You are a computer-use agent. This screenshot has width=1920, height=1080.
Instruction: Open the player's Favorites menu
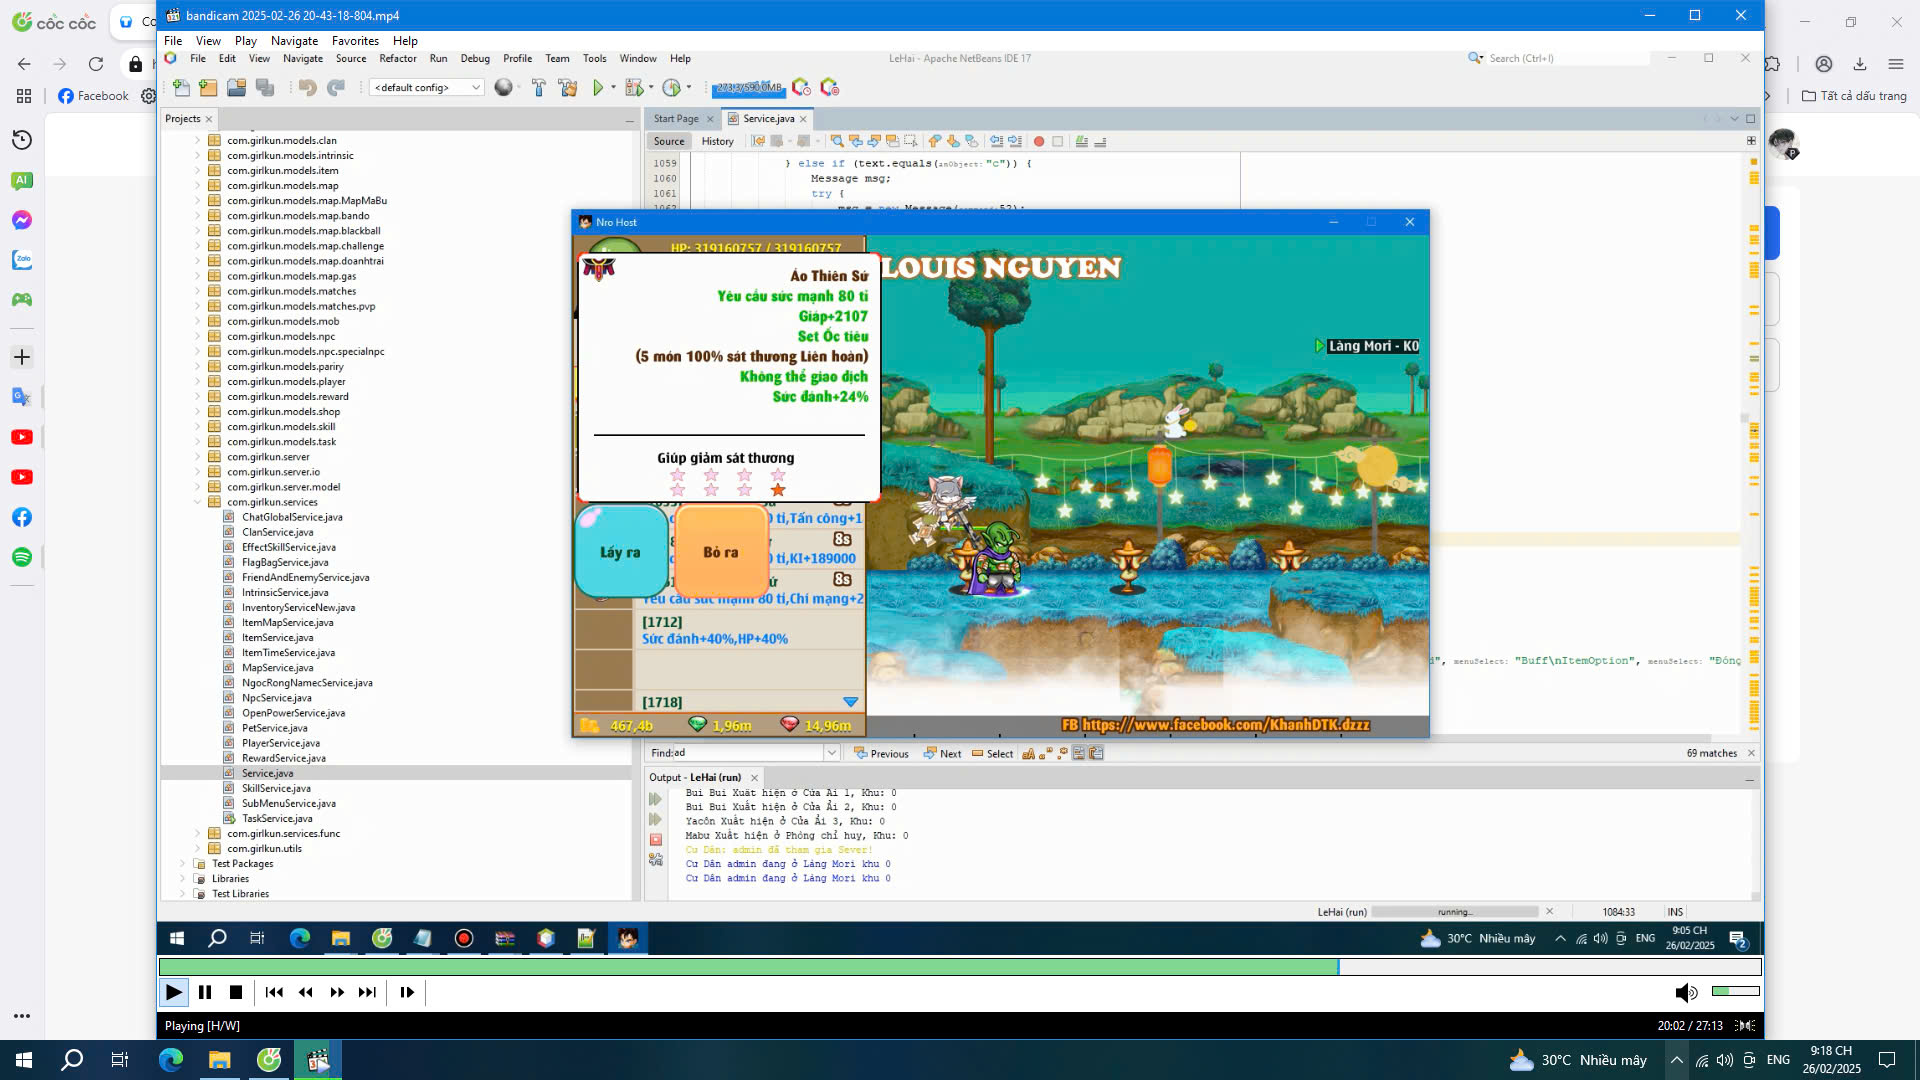[x=355, y=41]
